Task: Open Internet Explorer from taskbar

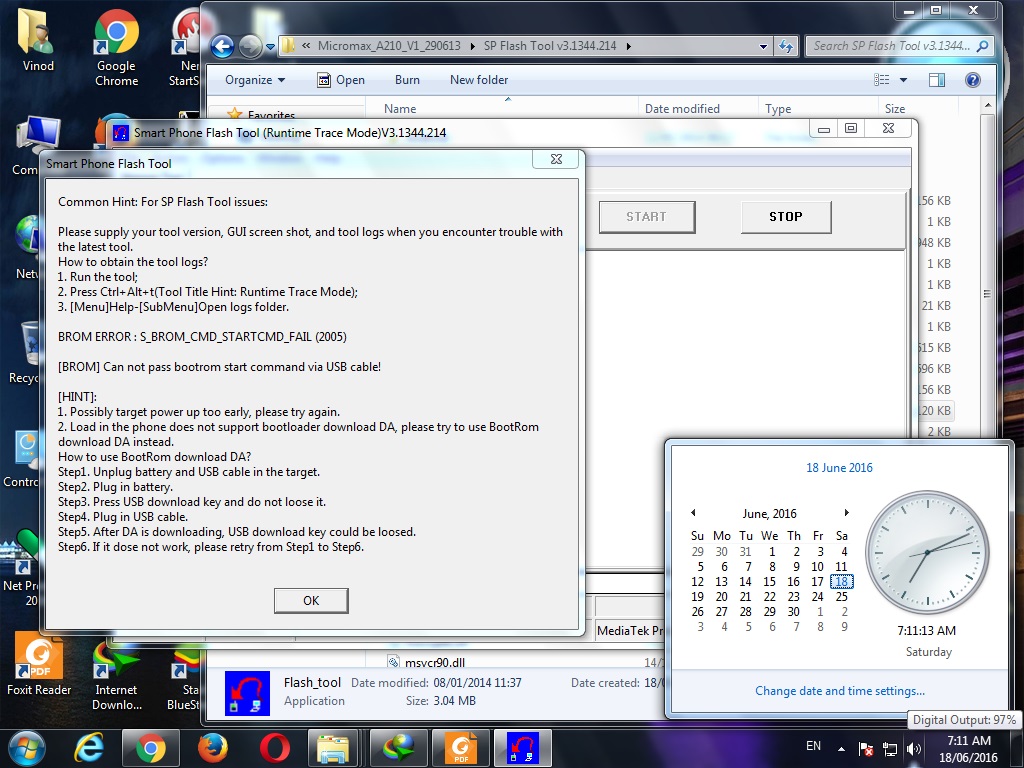Action: click(89, 748)
